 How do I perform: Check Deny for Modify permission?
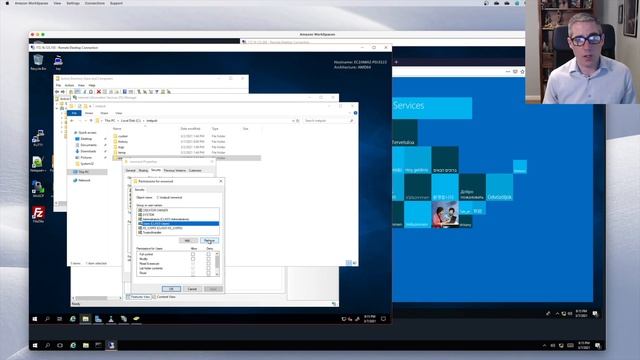click(x=209, y=259)
